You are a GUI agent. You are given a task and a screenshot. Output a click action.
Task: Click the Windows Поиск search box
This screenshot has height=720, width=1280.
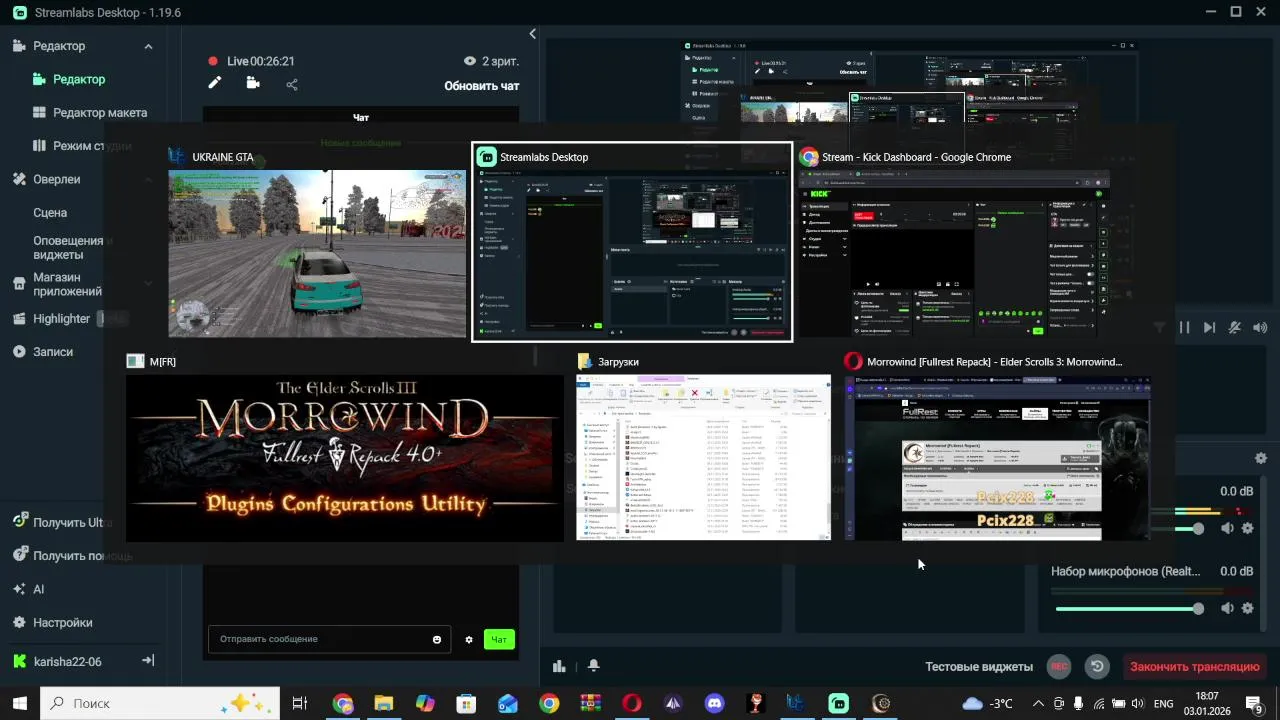click(160, 703)
